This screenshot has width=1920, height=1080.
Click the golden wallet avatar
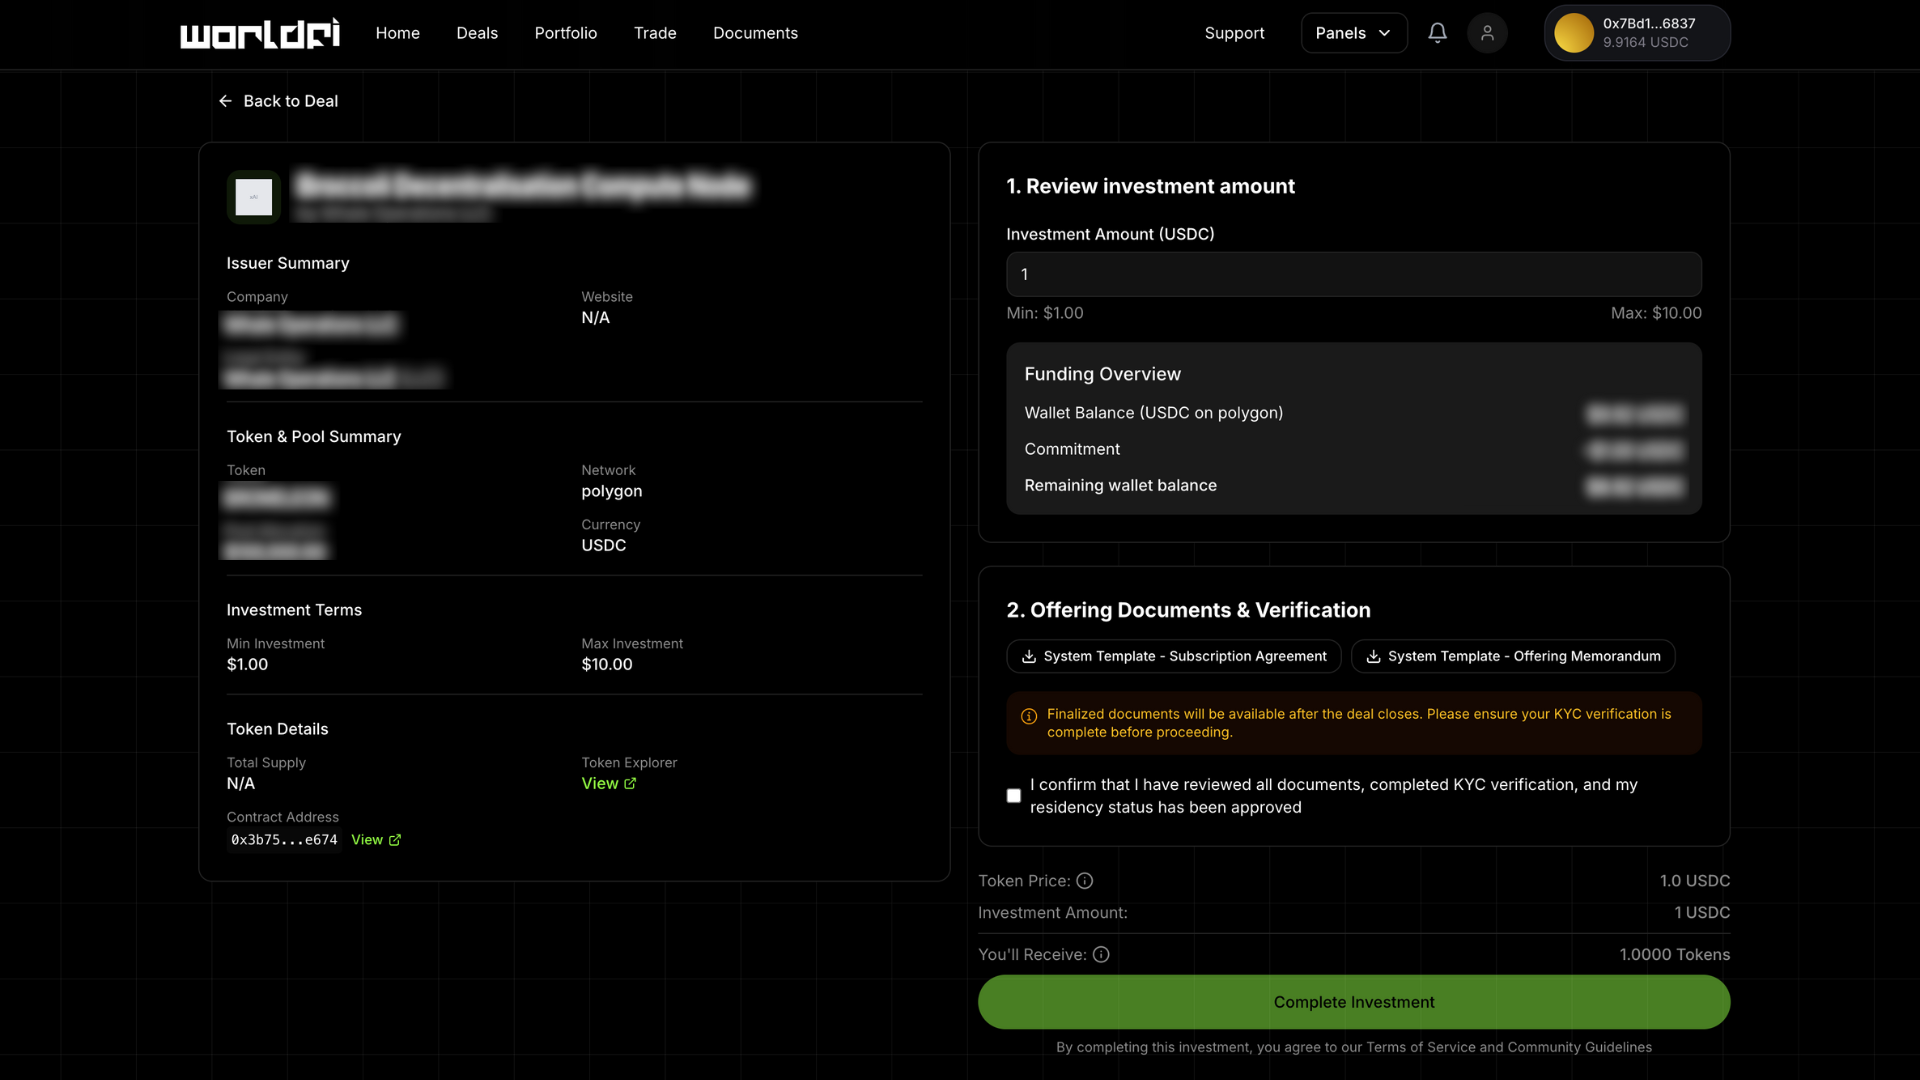[1573, 33]
